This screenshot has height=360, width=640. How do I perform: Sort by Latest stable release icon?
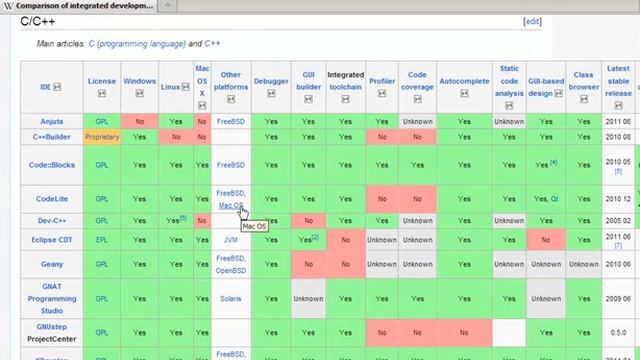(618, 106)
